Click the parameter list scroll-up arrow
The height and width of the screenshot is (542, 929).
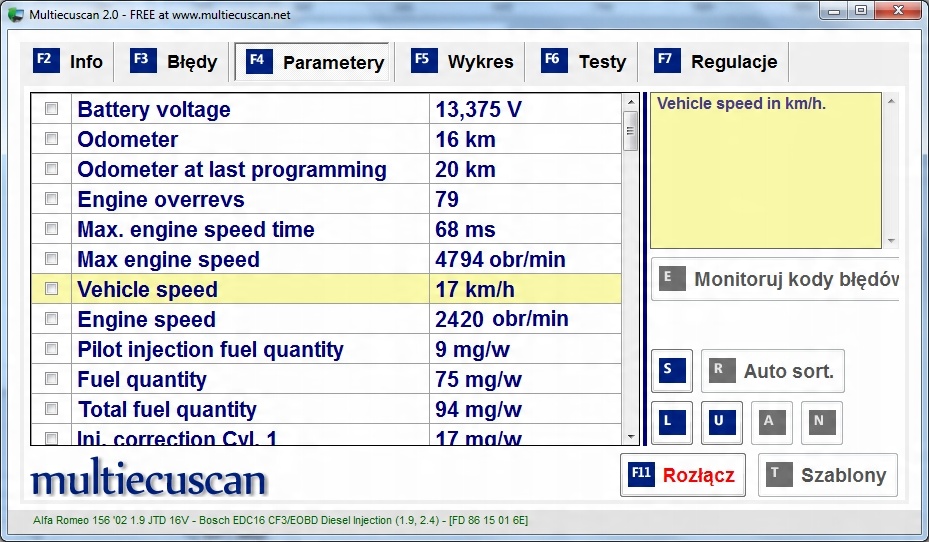click(630, 101)
